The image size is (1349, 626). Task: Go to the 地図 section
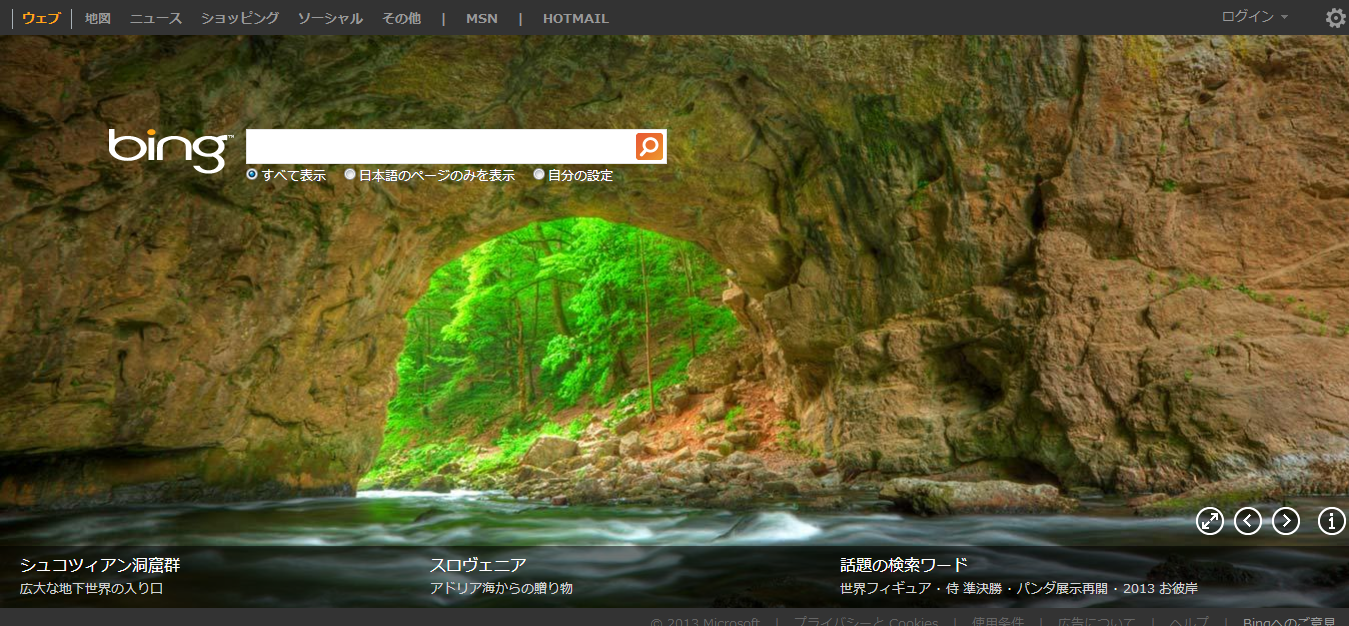pyautogui.click(x=98, y=18)
